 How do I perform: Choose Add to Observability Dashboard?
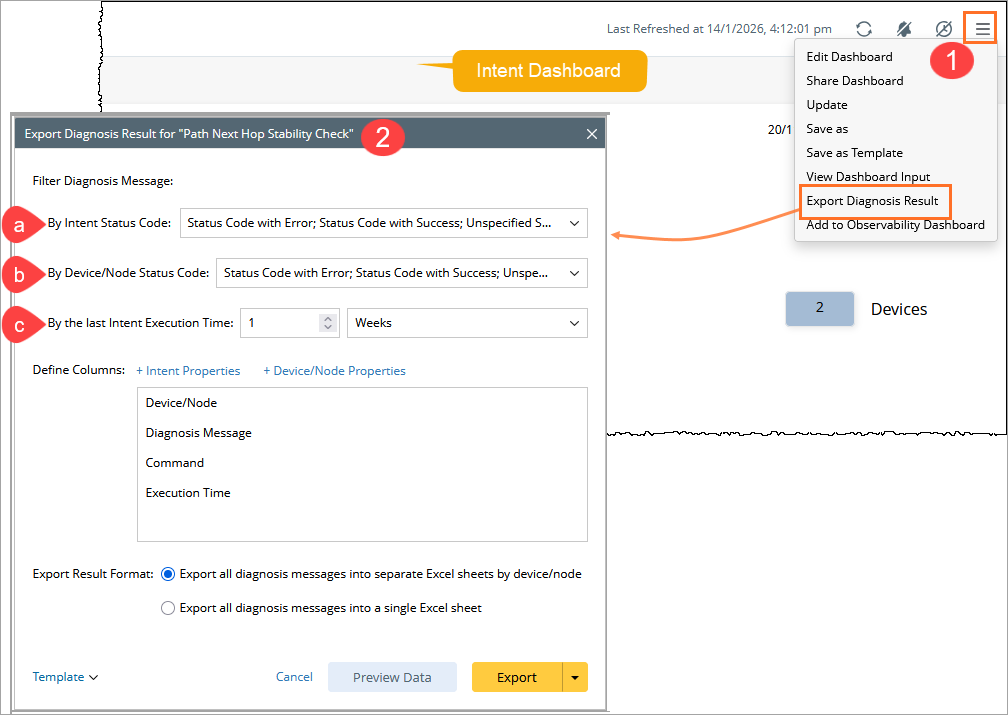pos(895,224)
